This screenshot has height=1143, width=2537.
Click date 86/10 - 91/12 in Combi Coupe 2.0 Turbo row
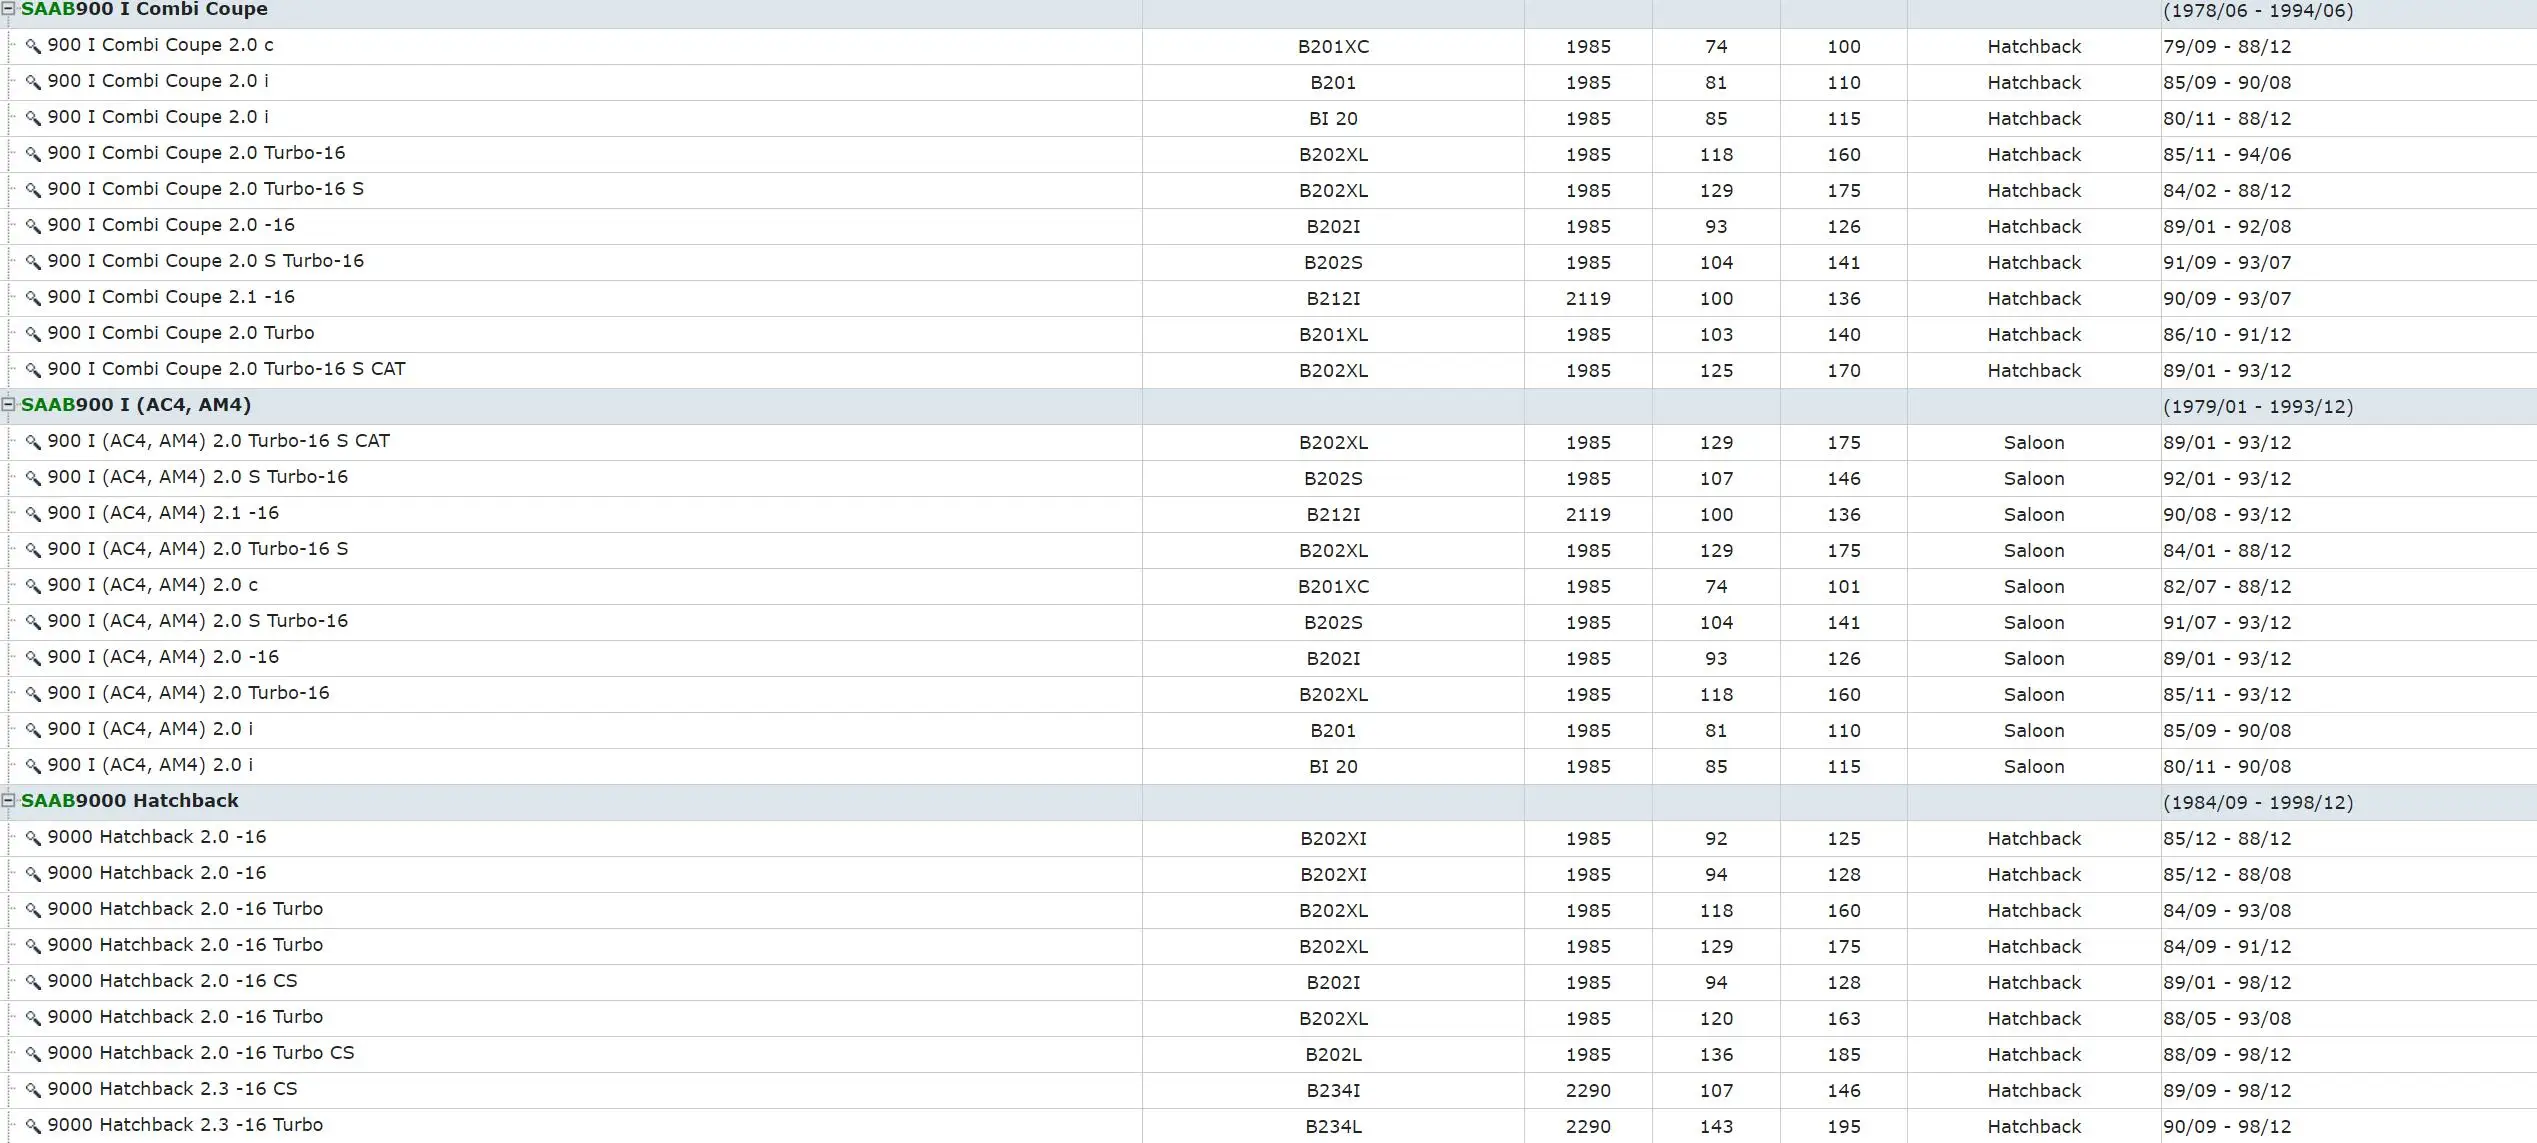pos(2227,335)
